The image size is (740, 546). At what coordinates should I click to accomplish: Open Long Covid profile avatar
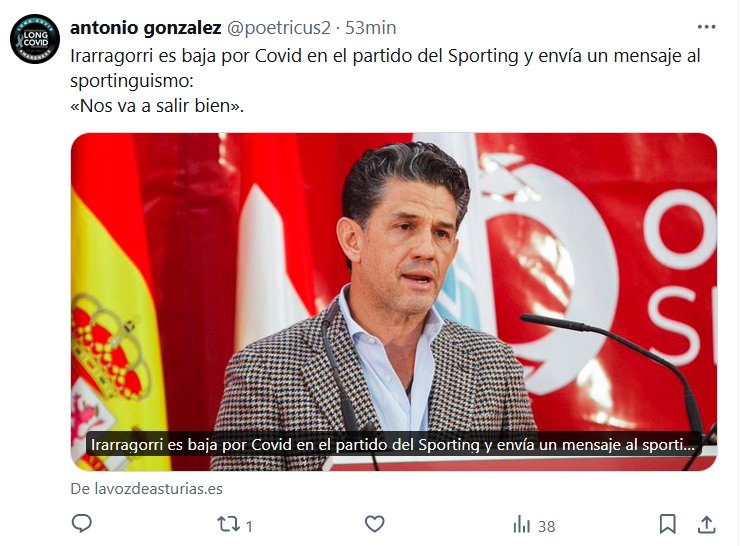click(x=35, y=39)
